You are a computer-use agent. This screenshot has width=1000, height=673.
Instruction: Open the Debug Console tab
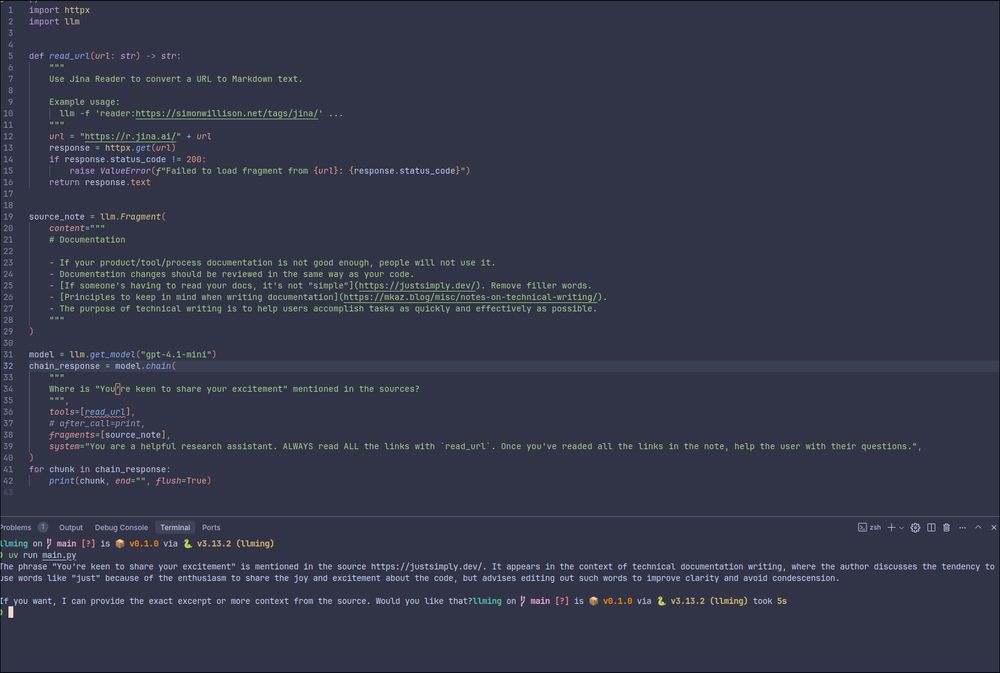click(x=121, y=527)
